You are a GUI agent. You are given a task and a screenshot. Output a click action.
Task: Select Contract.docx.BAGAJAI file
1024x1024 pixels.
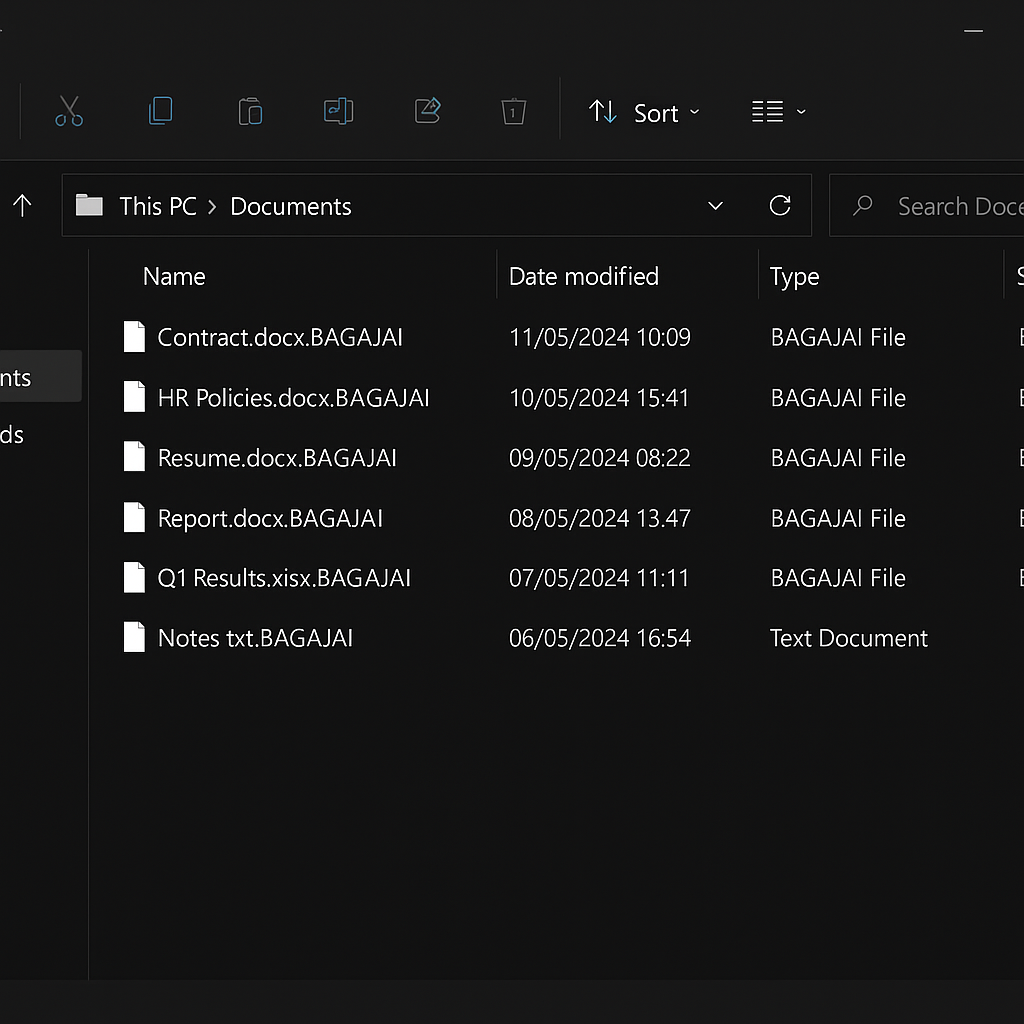coord(280,337)
